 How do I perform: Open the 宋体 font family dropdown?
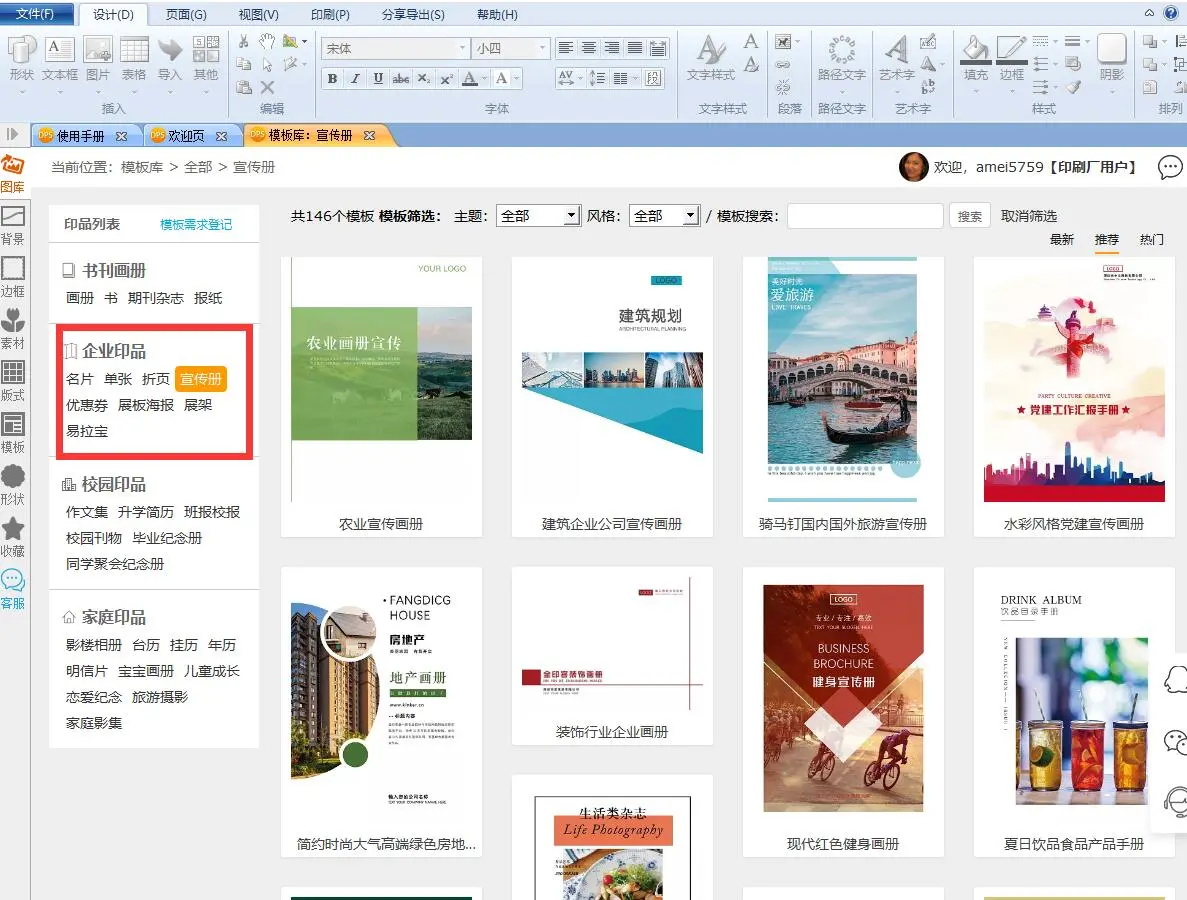coord(462,48)
